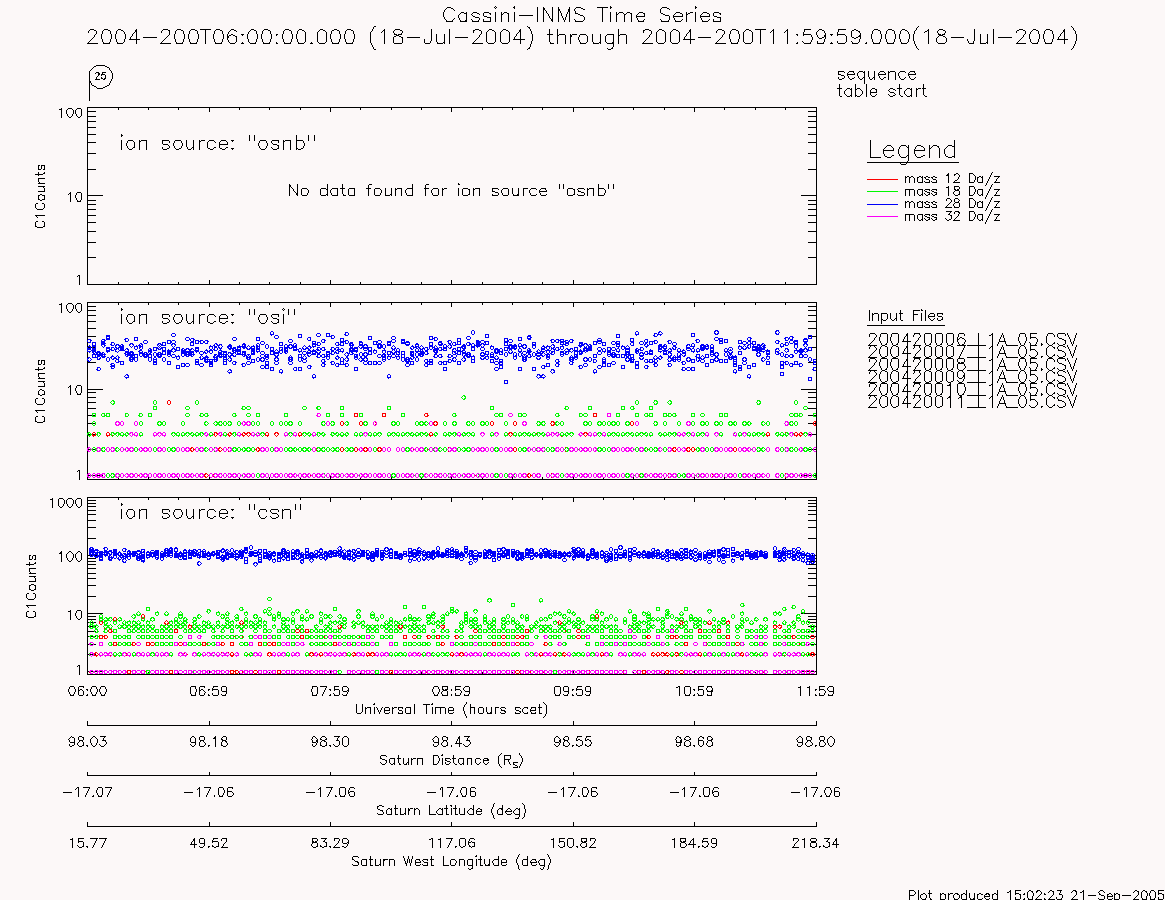Click the Plot produced timestamp text
The image size is (1165, 900).
(1036, 893)
